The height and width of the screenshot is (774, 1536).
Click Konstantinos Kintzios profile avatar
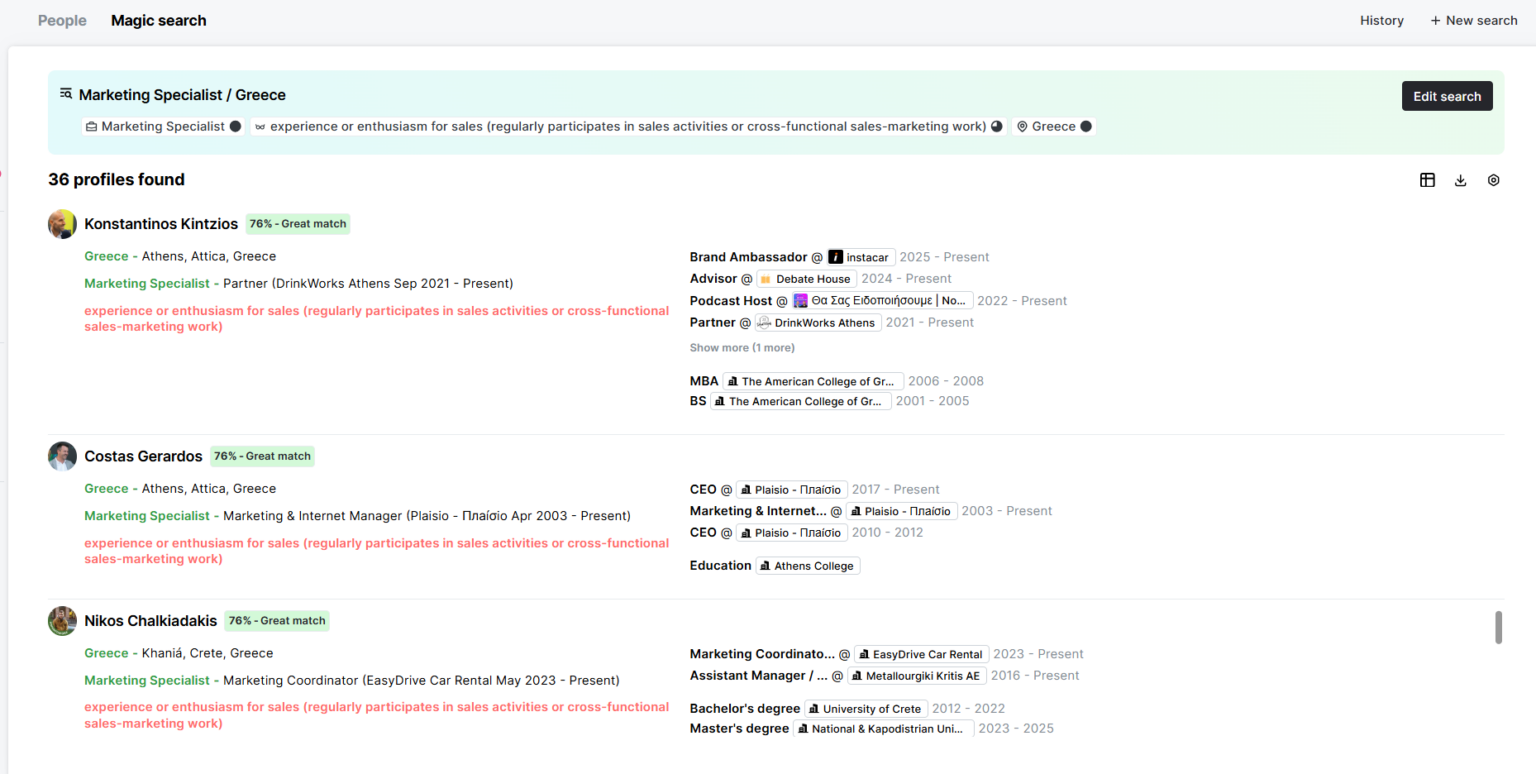click(x=62, y=224)
